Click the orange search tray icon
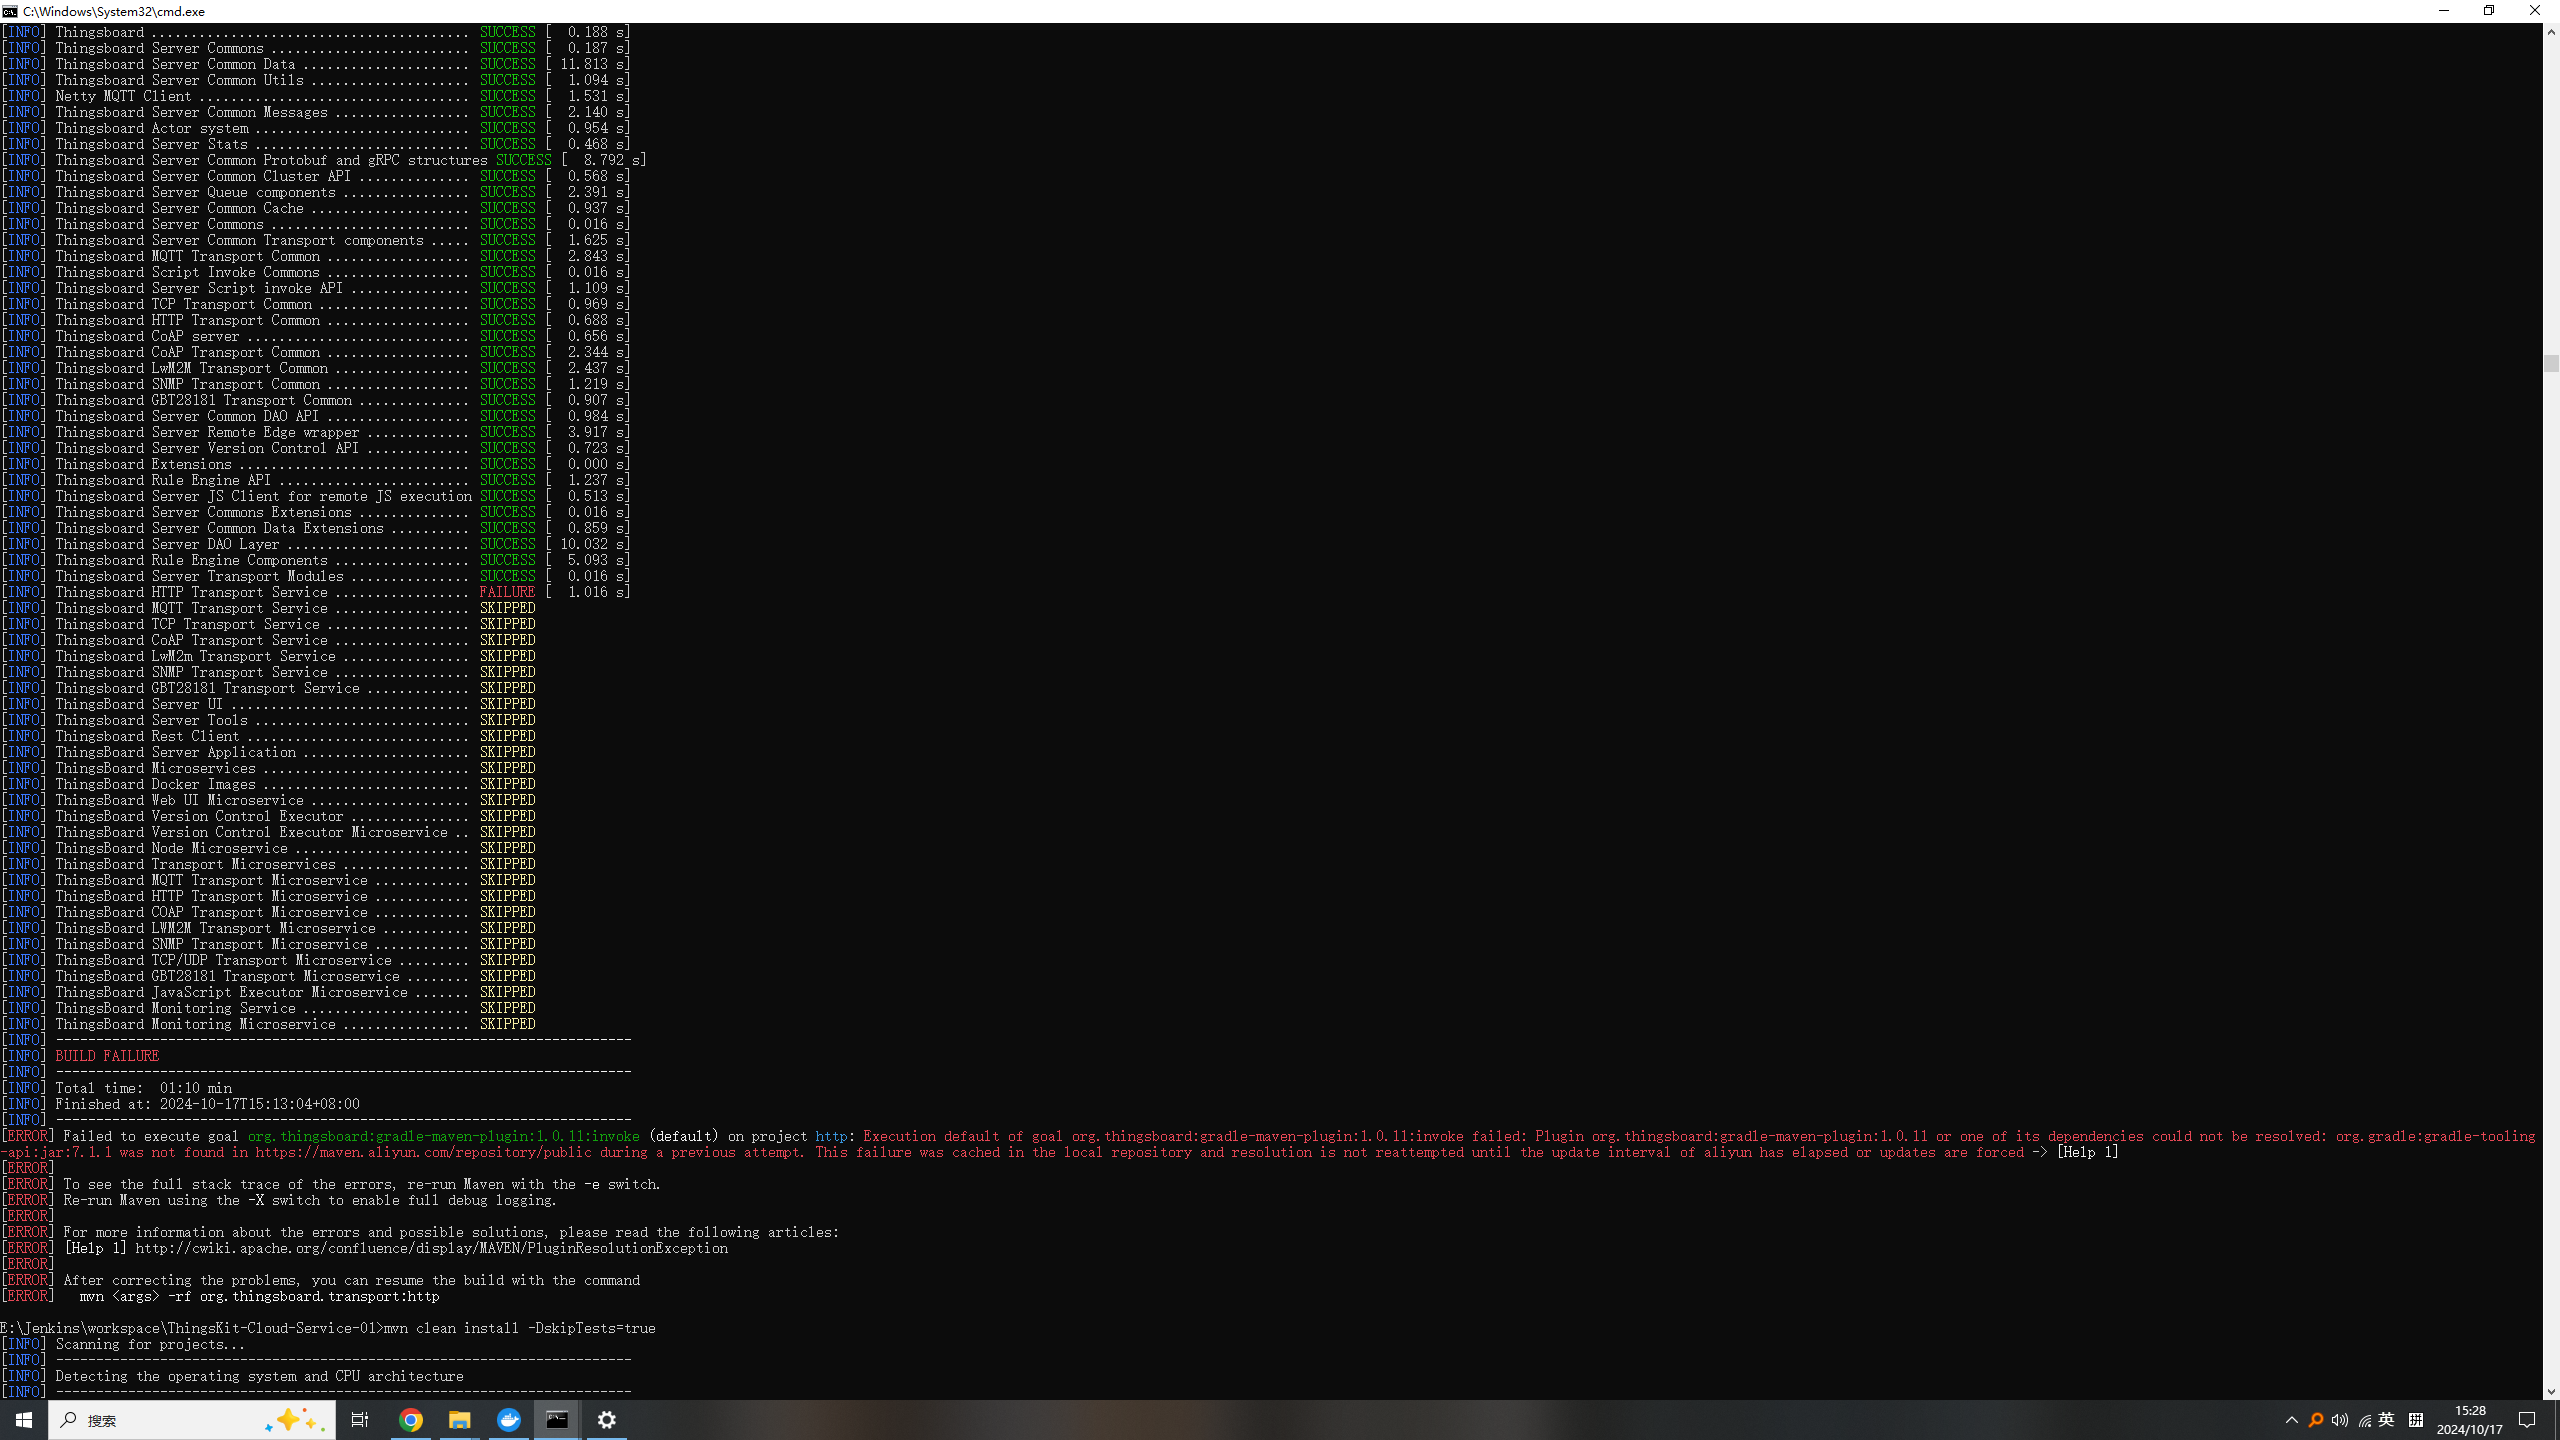2560x1440 pixels. click(x=2316, y=1420)
